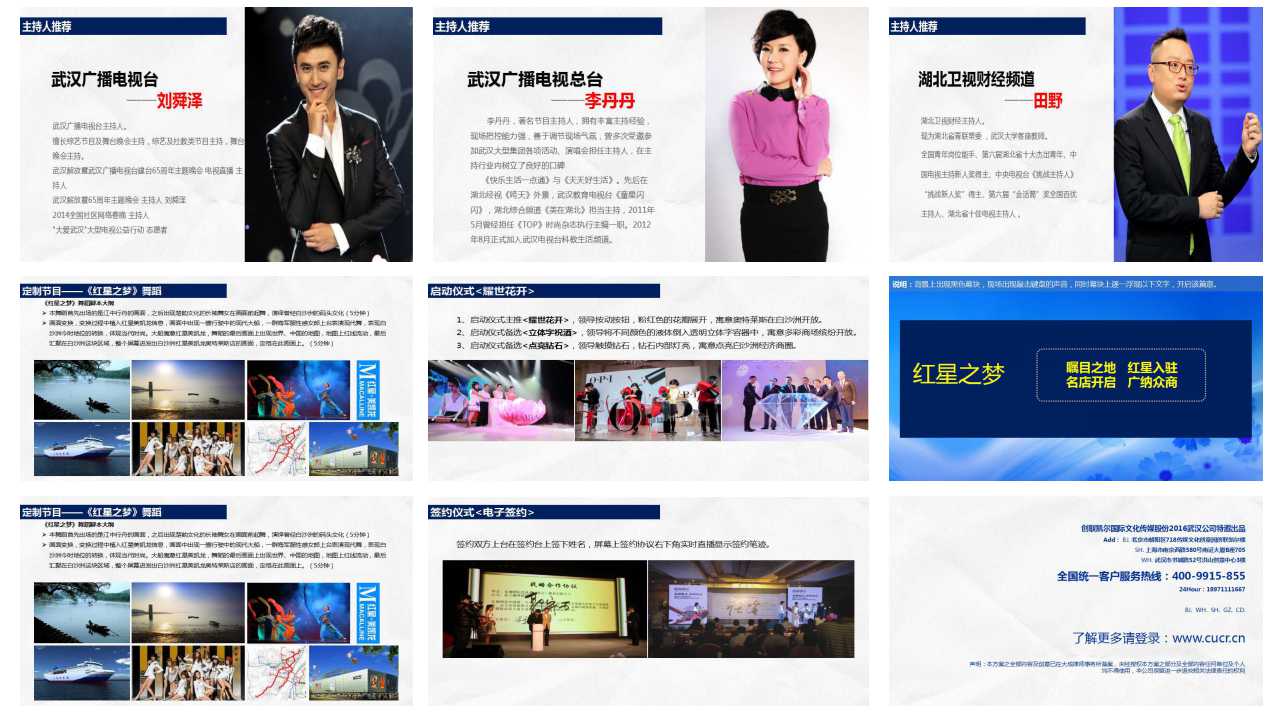The height and width of the screenshot is (720, 1280).
Task: Click the photo of the man in the black tuxedo
Action: [328, 134]
